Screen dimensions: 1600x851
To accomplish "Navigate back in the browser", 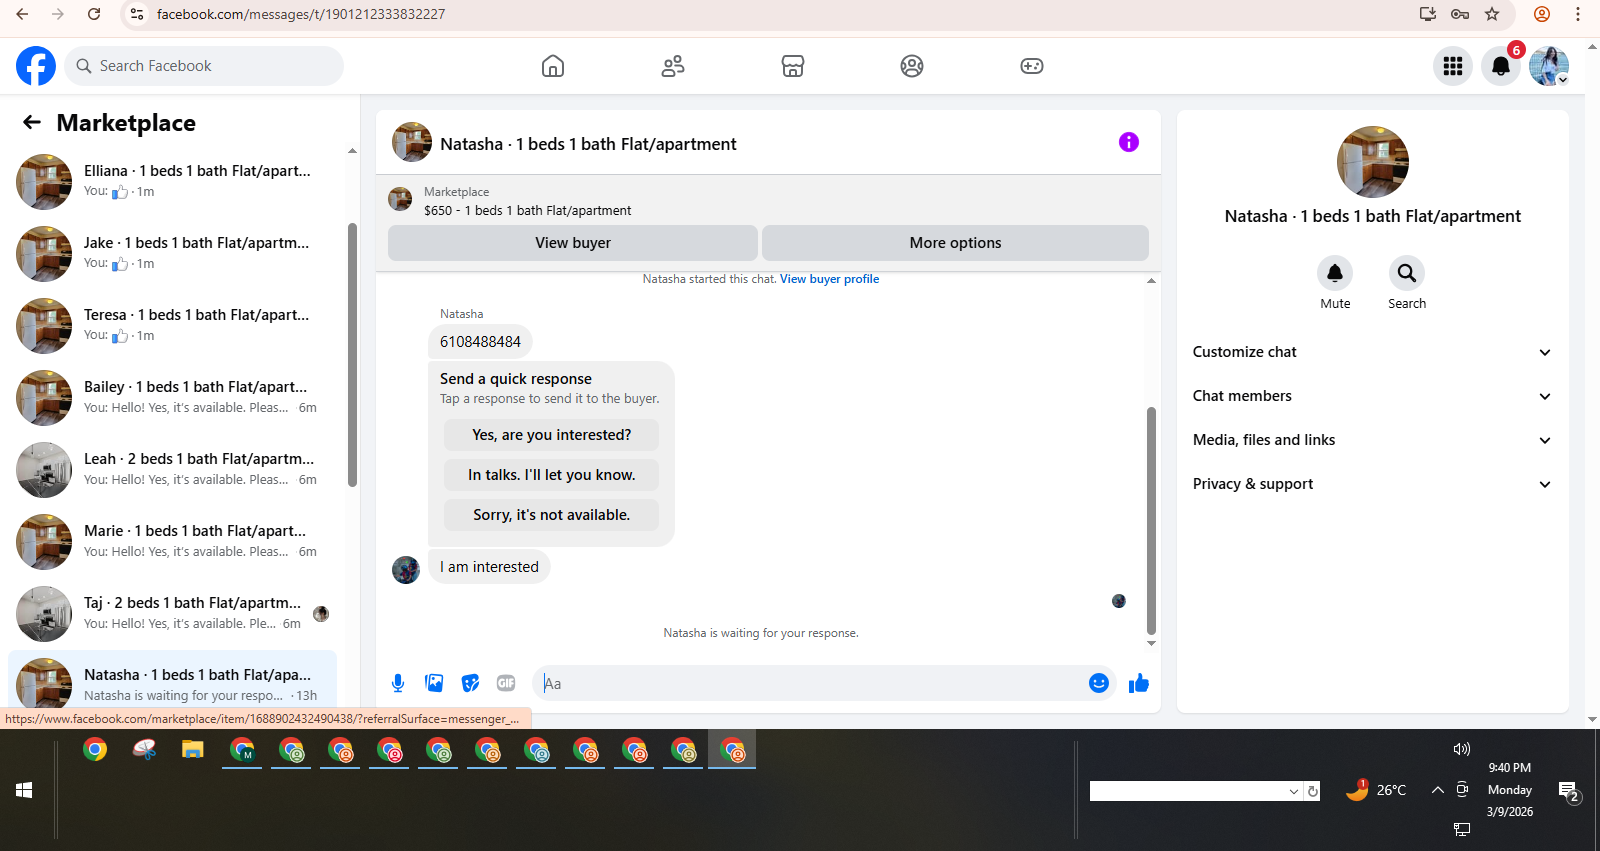I will click(x=22, y=14).
